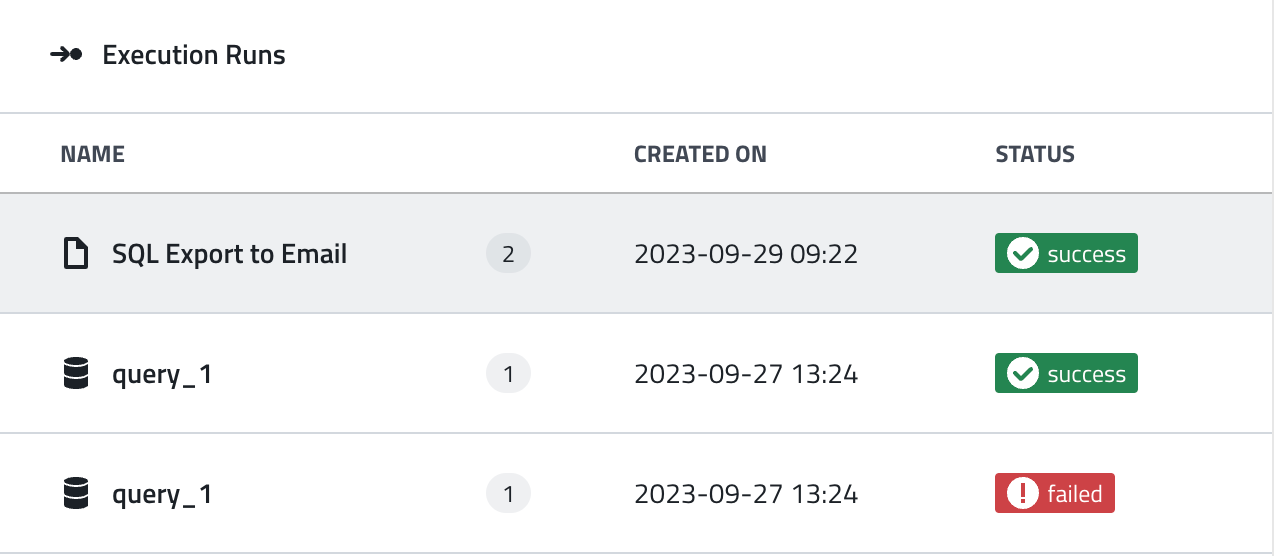This screenshot has width=1274, height=556.
Task: Open the SQL Export to Email run
Action: [229, 254]
